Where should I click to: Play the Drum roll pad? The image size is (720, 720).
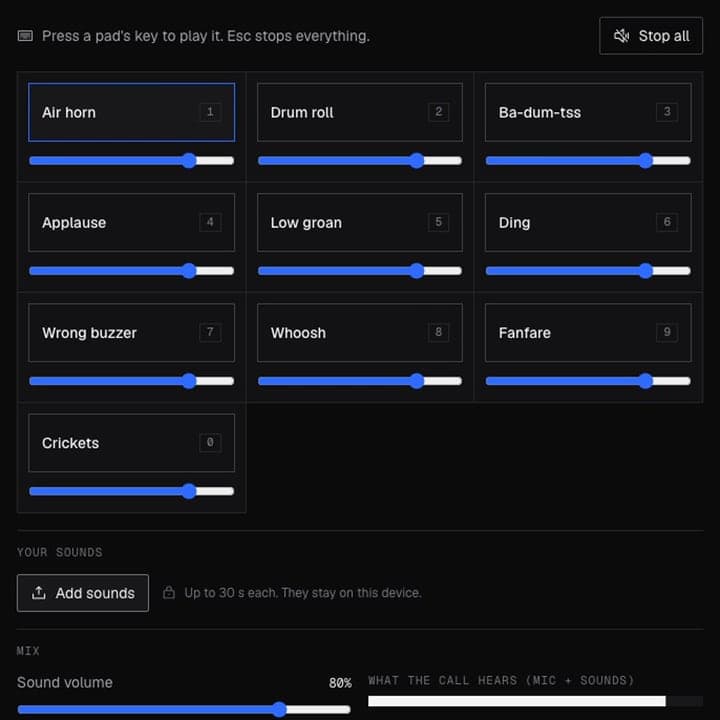point(360,112)
